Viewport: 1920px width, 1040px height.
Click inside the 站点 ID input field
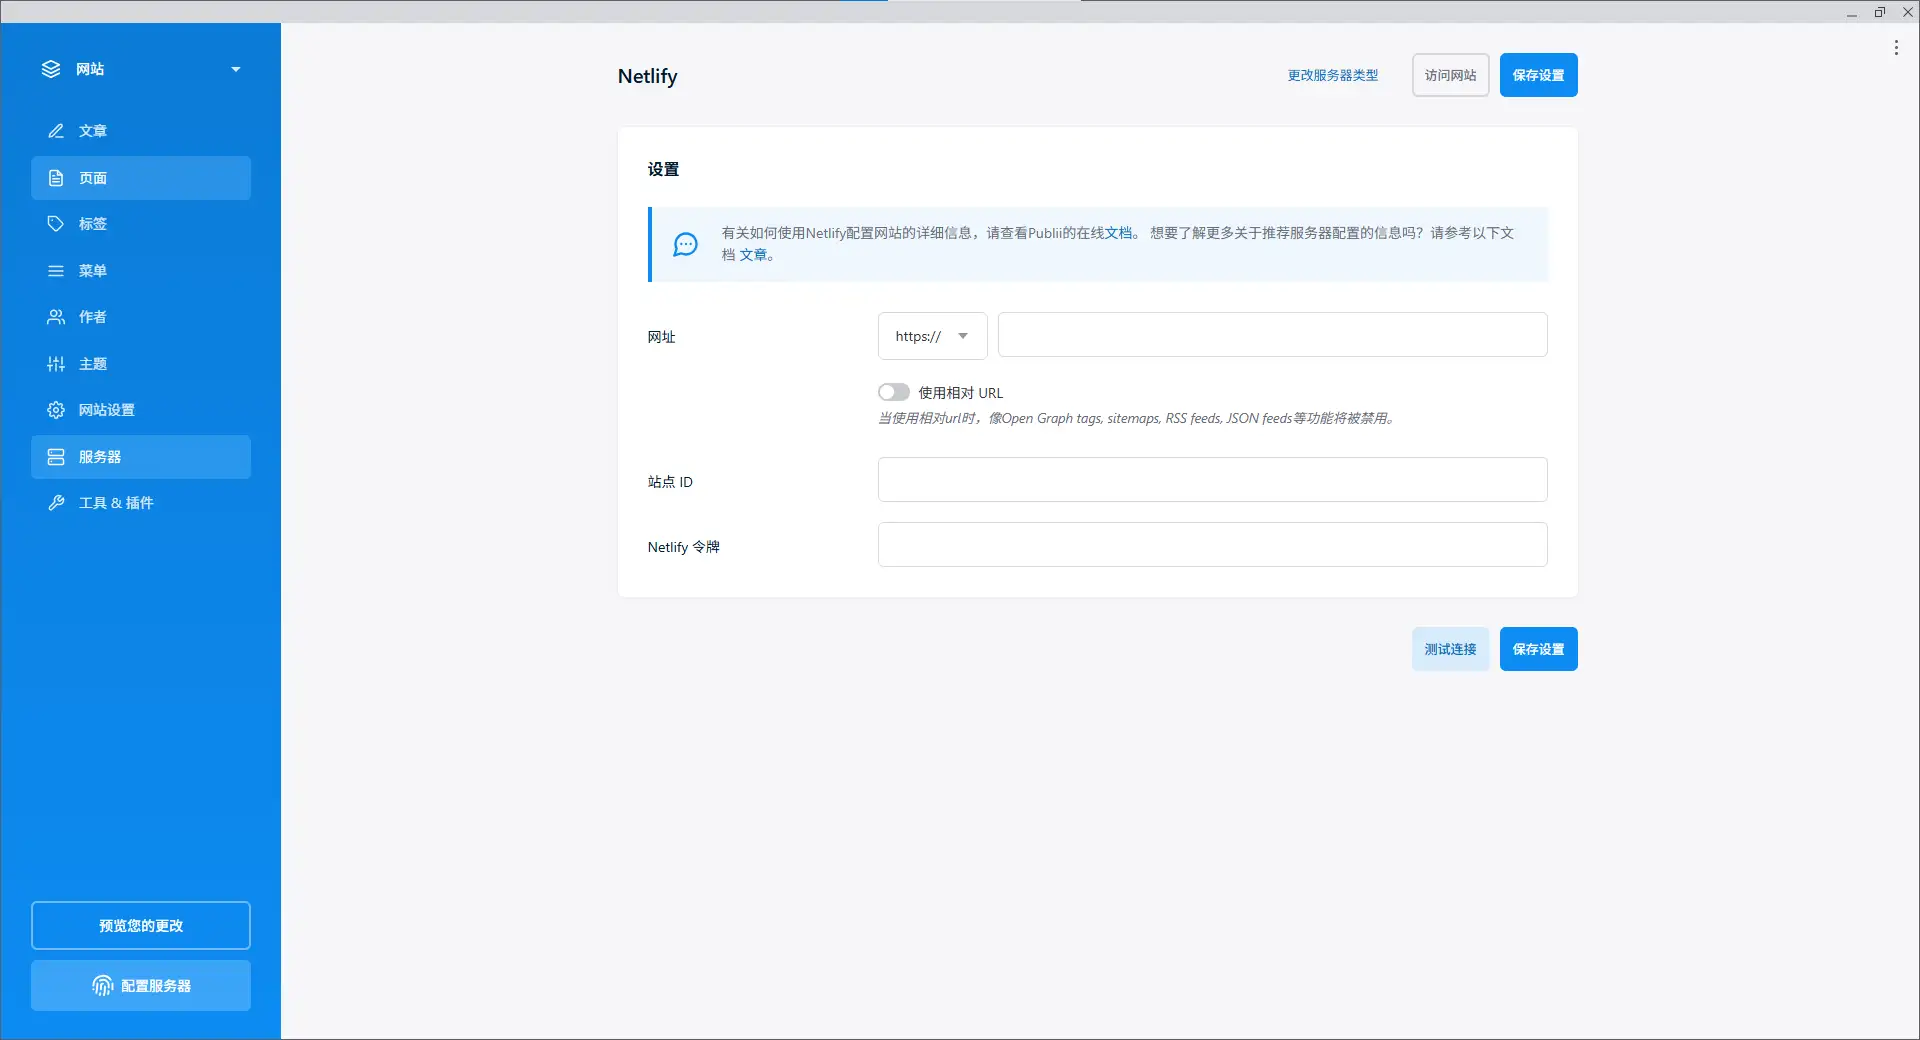[x=1211, y=480]
